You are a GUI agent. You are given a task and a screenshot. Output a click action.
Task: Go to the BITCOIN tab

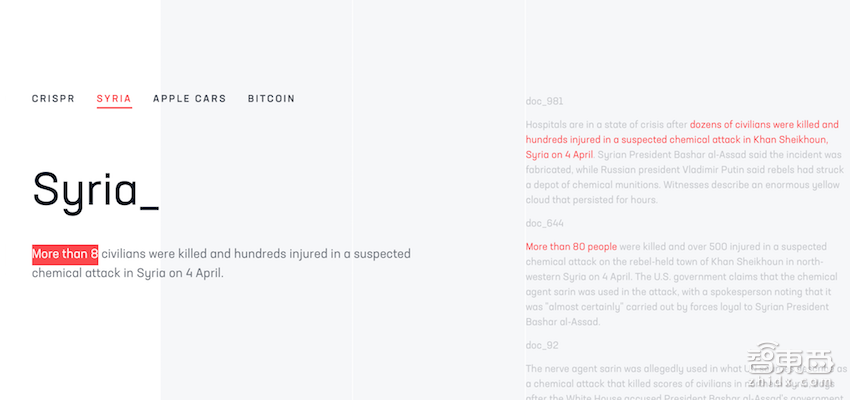point(271,99)
